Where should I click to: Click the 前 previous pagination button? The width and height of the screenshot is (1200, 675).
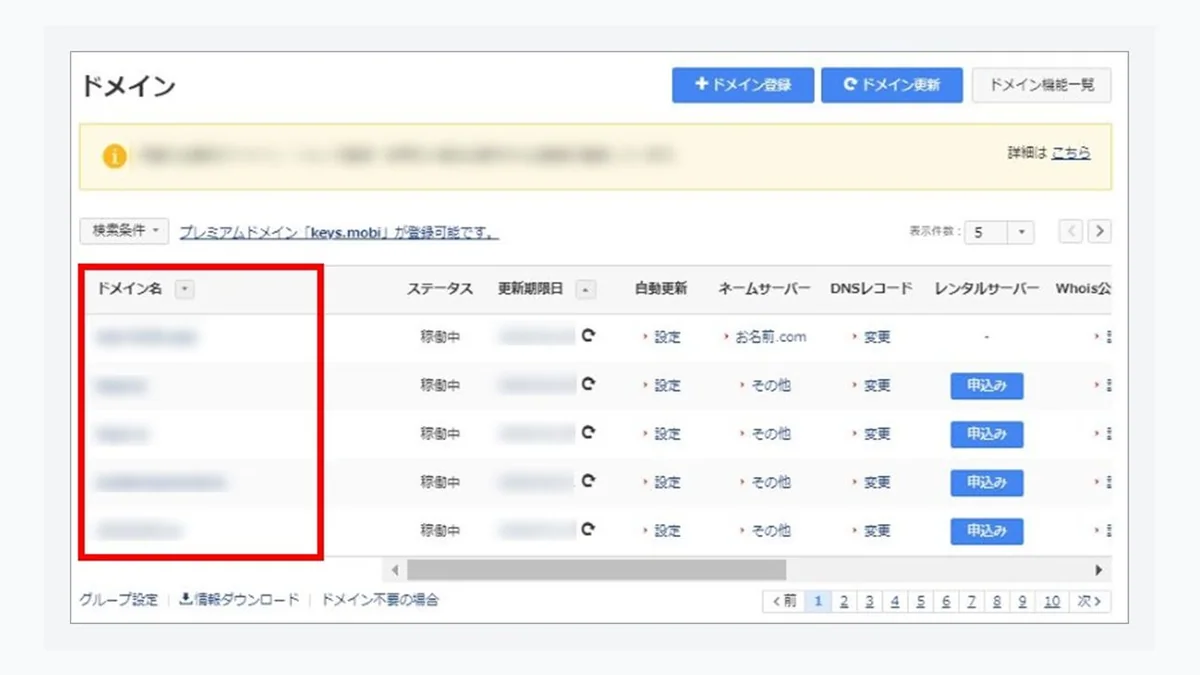784,601
